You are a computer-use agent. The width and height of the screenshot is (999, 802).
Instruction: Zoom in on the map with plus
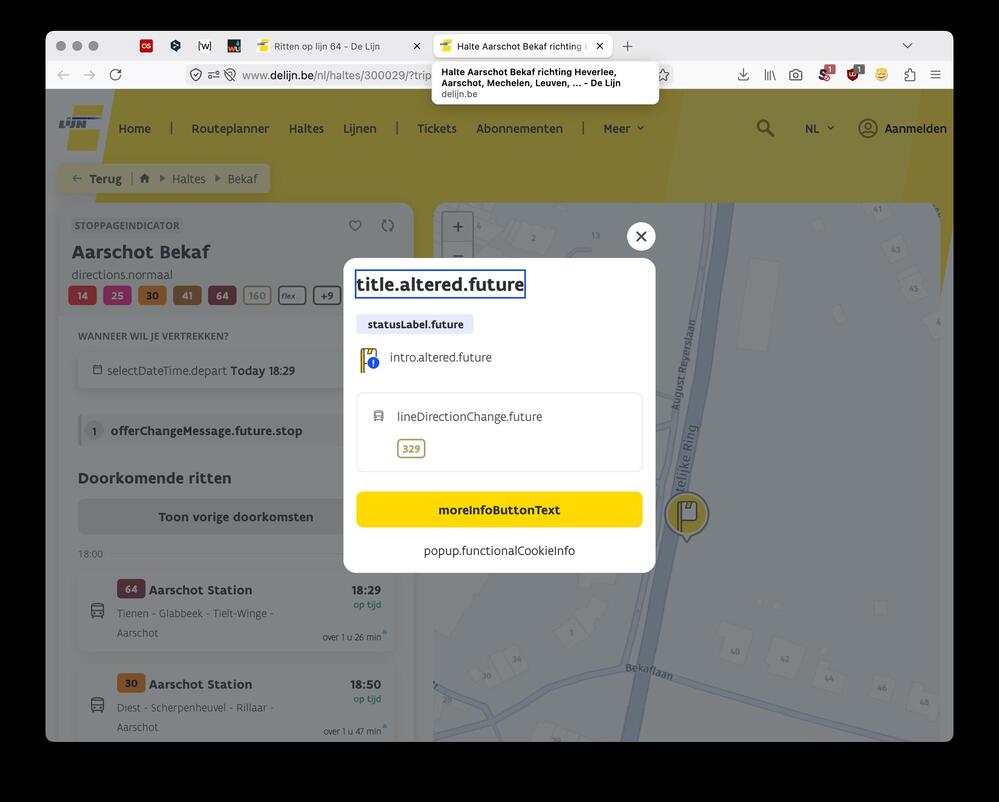pyautogui.click(x=457, y=227)
